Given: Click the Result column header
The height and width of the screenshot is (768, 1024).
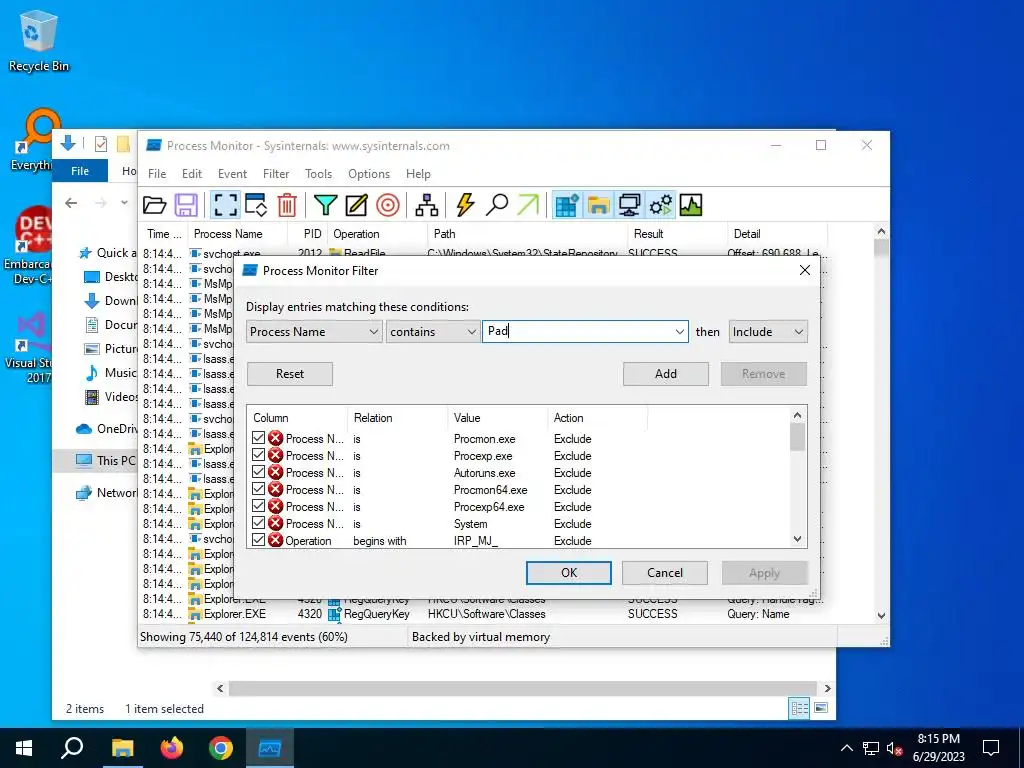Looking at the screenshot, I should click(x=677, y=234).
